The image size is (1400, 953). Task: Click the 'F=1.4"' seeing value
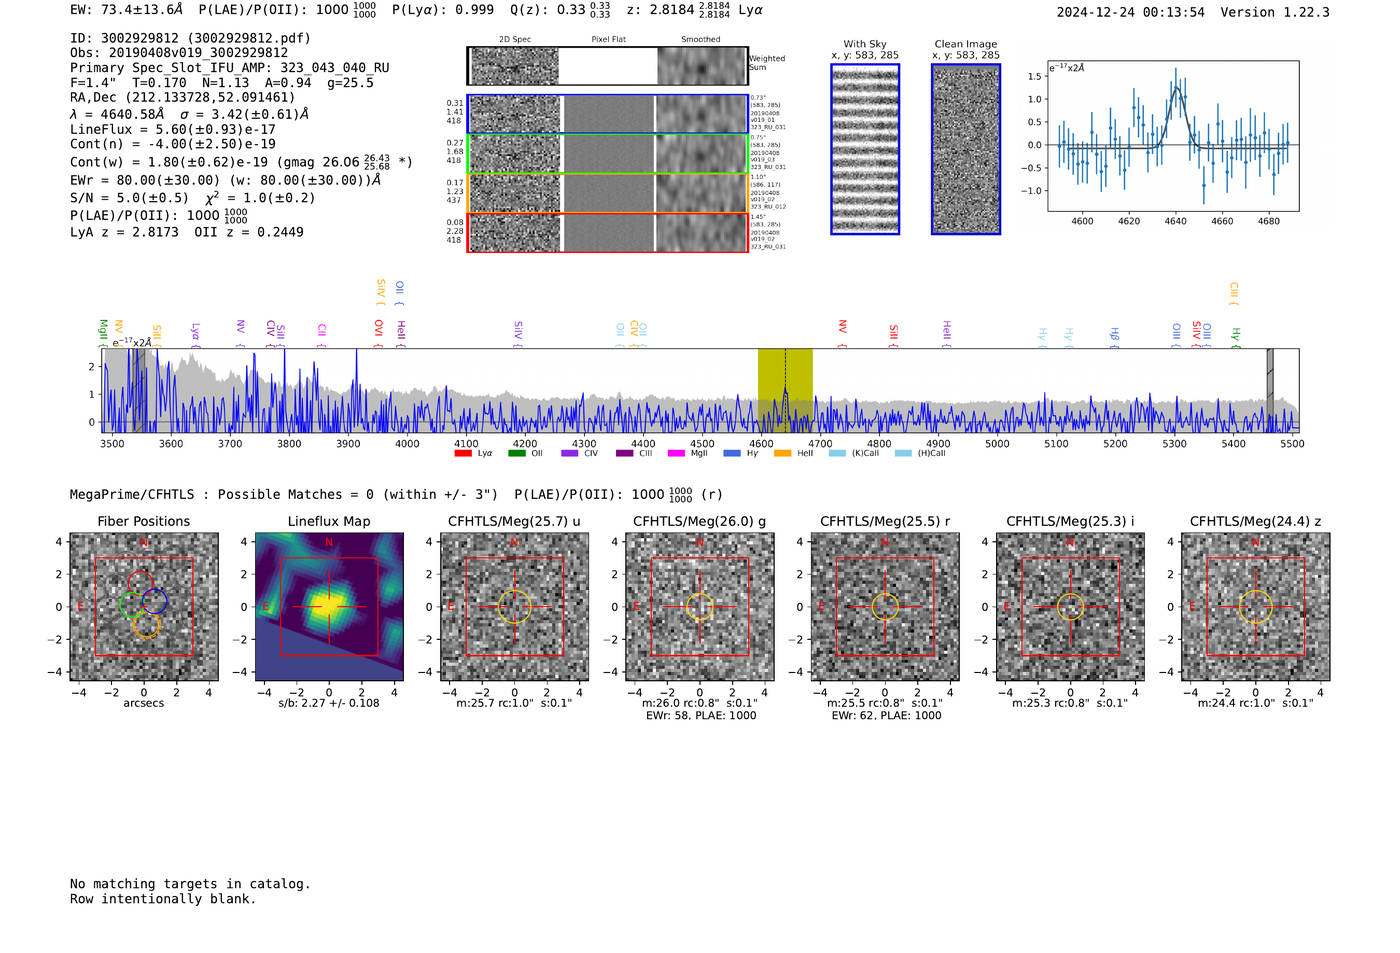[93, 83]
